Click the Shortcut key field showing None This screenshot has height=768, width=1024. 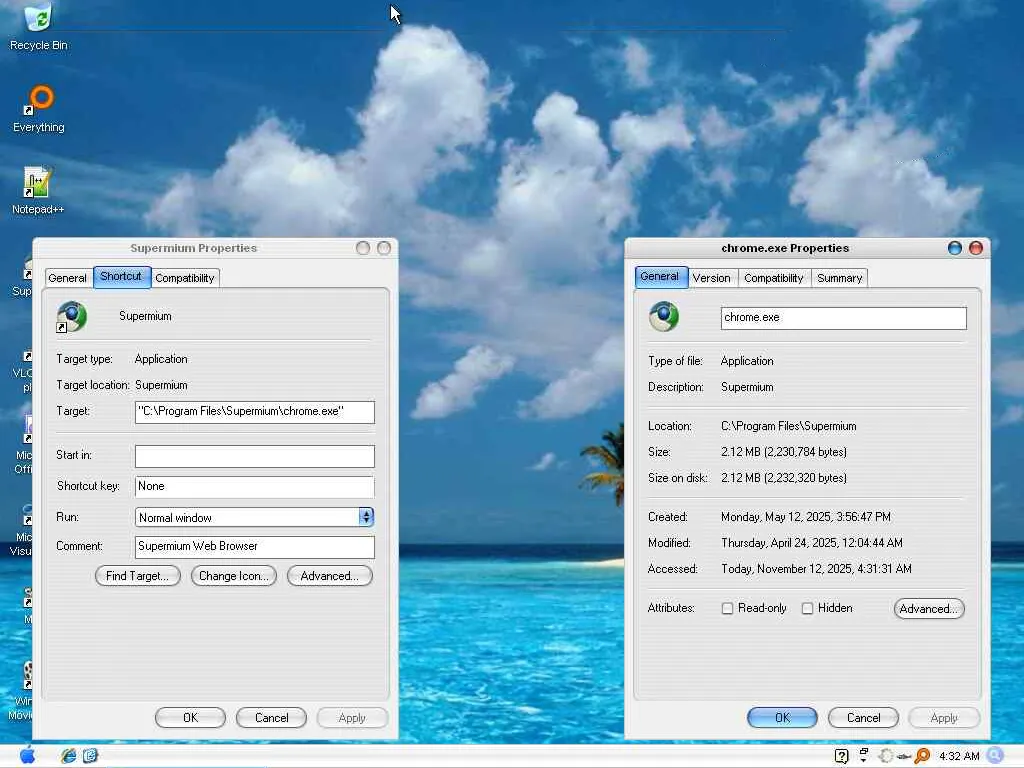point(255,487)
